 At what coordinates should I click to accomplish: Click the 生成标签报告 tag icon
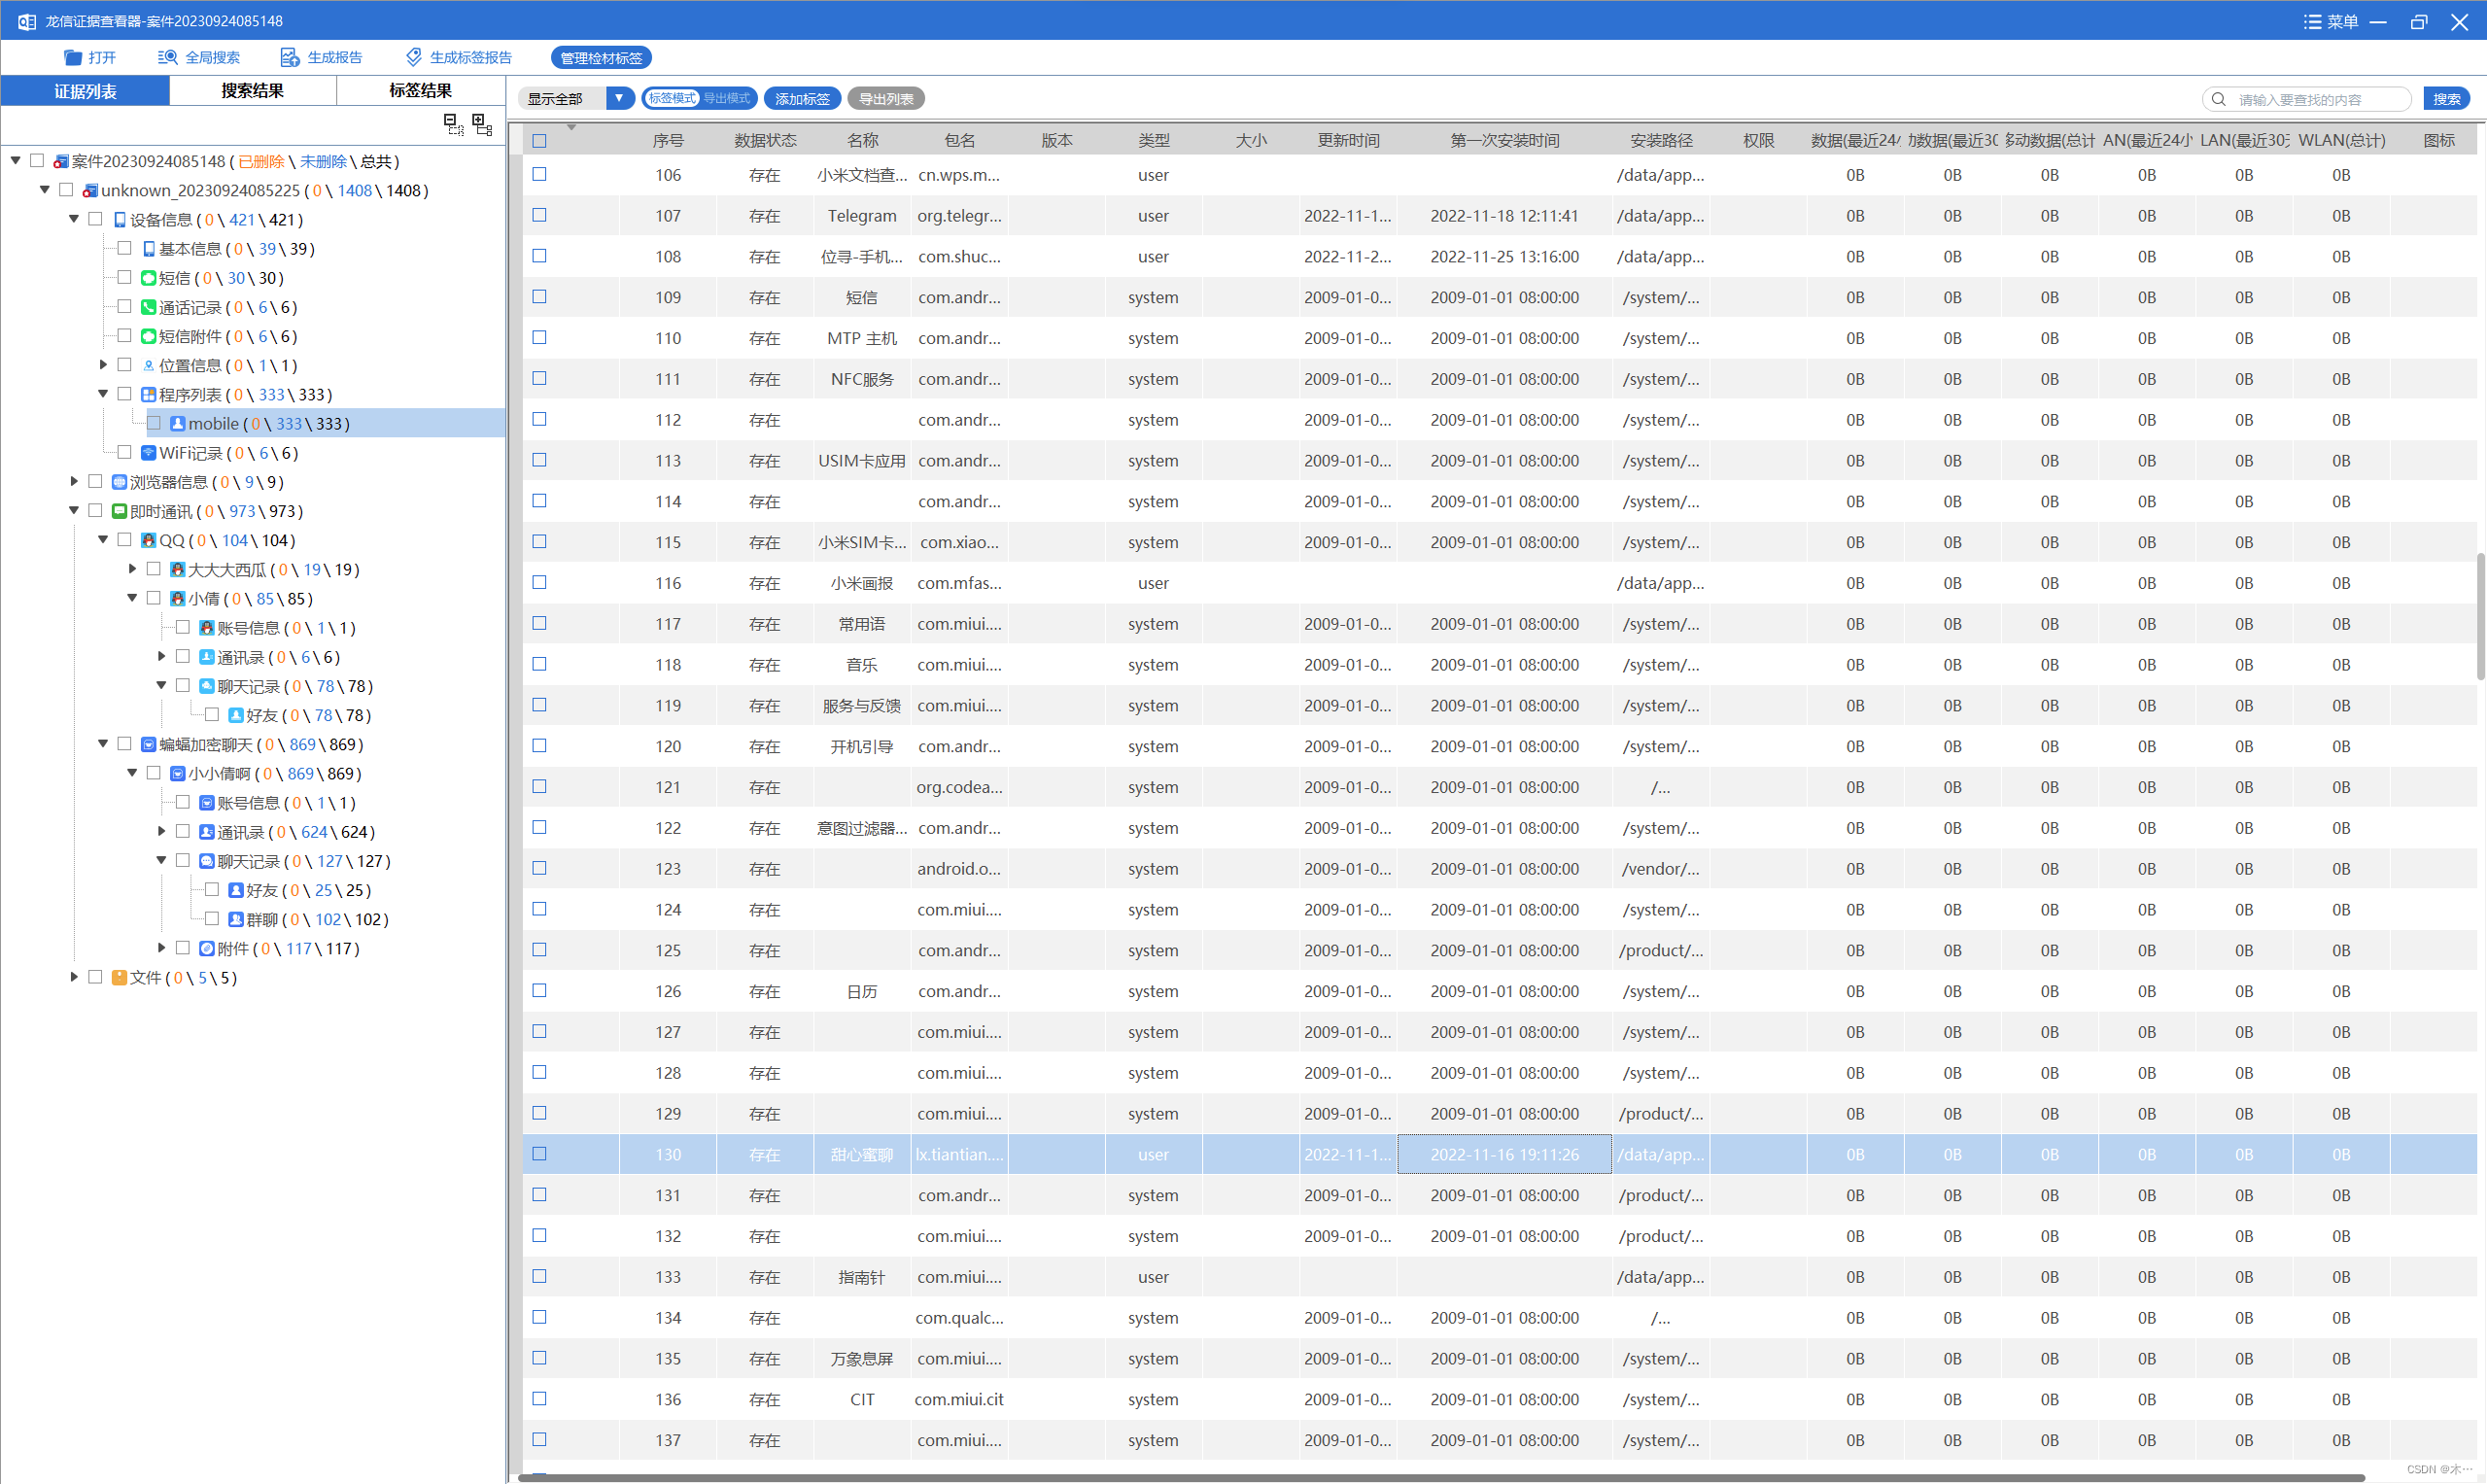click(x=413, y=57)
